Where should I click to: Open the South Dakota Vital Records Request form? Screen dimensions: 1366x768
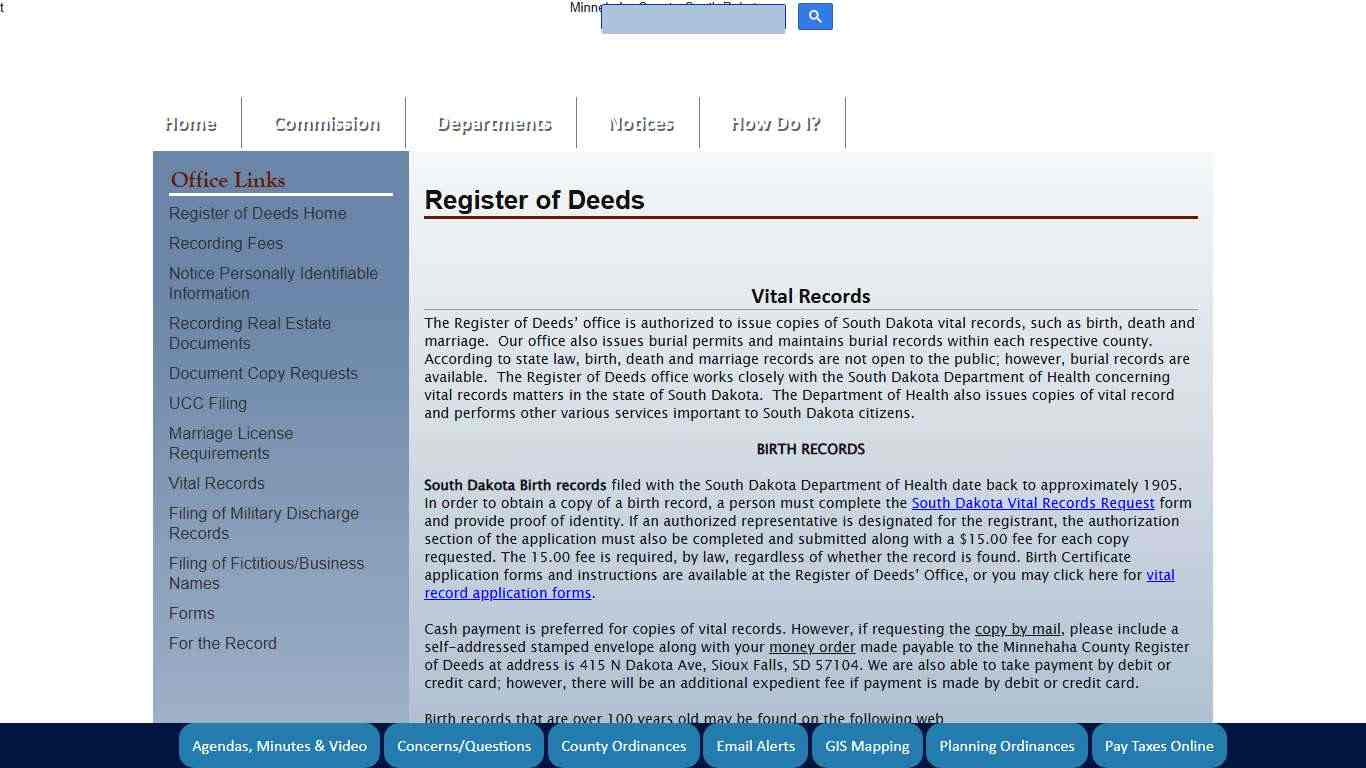1032,502
